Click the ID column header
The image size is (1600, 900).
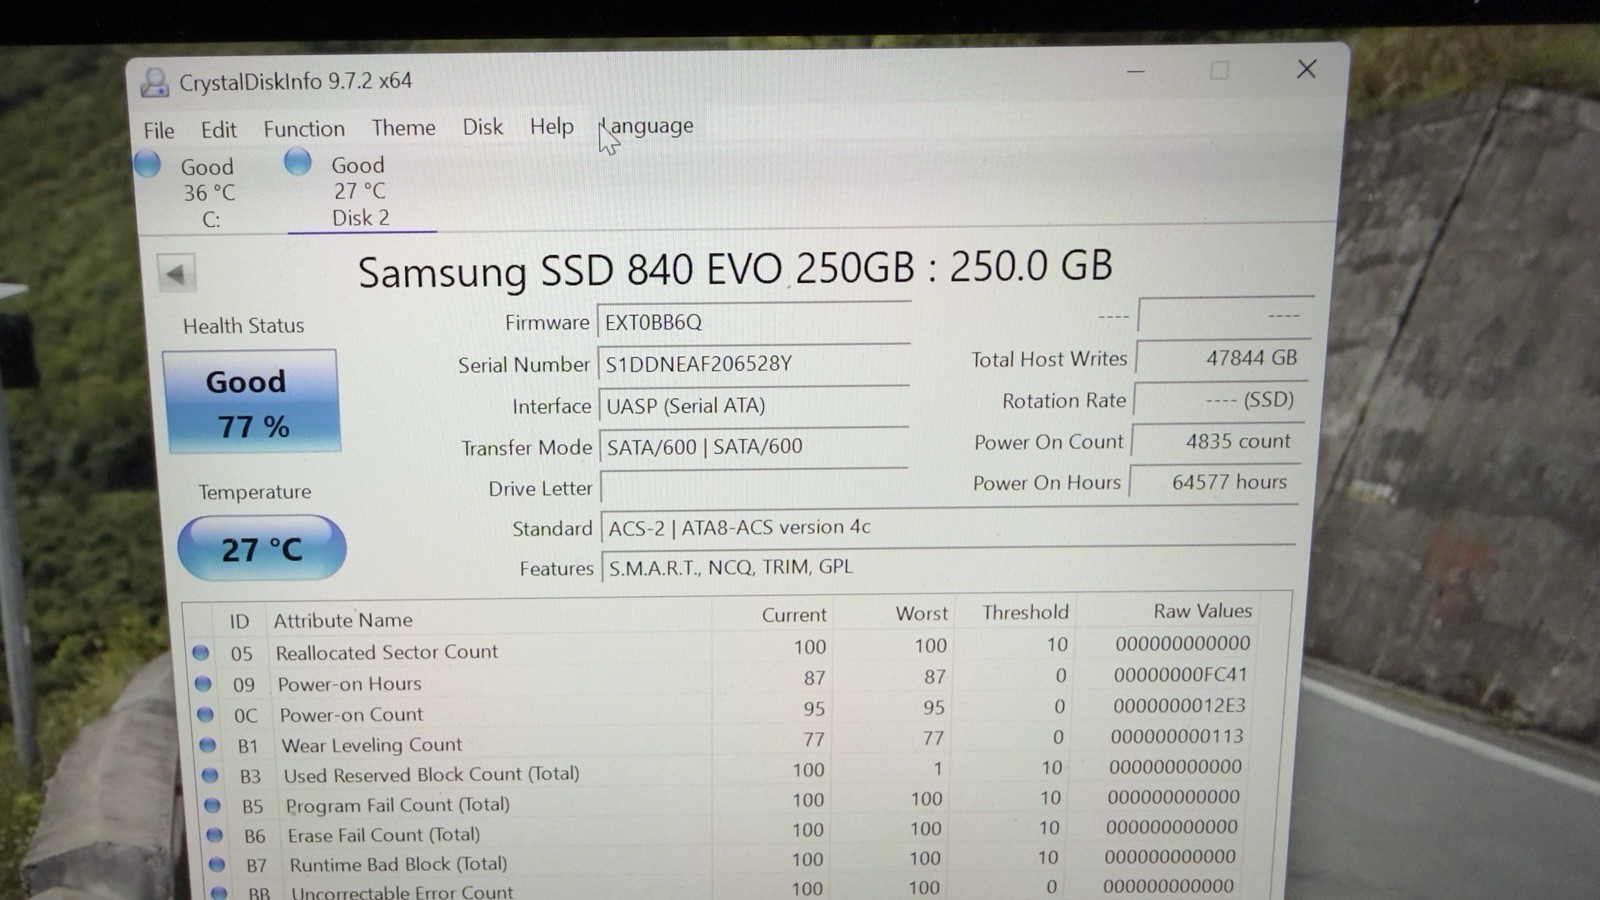tap(239, 621)
